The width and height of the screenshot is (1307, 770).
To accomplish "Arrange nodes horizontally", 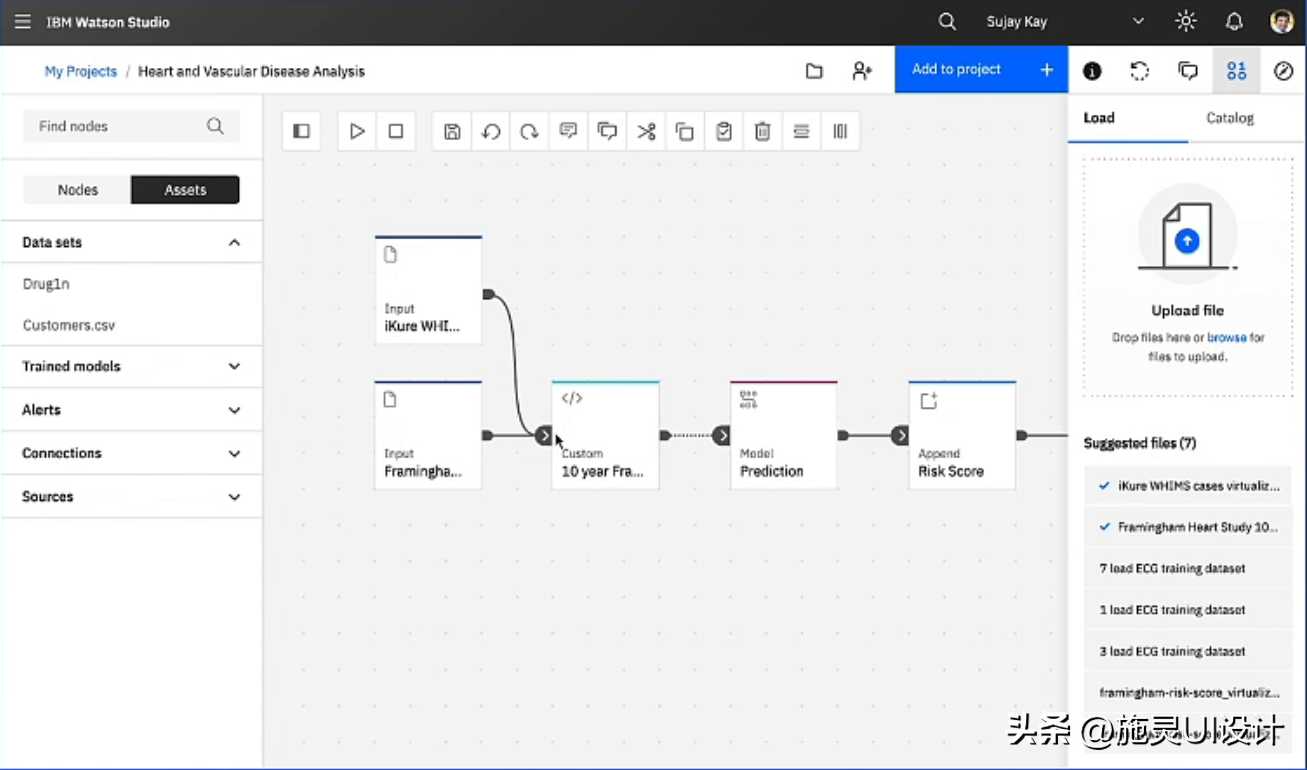I will point(801,131).
